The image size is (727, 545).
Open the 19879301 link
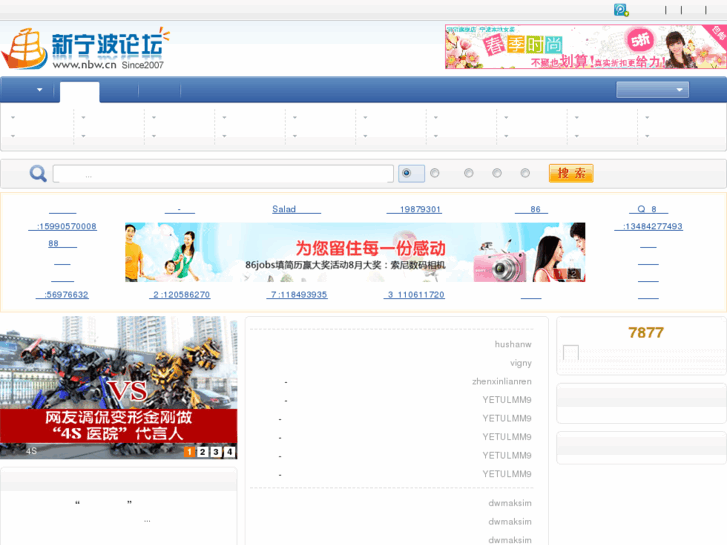(x=414, y=209)
